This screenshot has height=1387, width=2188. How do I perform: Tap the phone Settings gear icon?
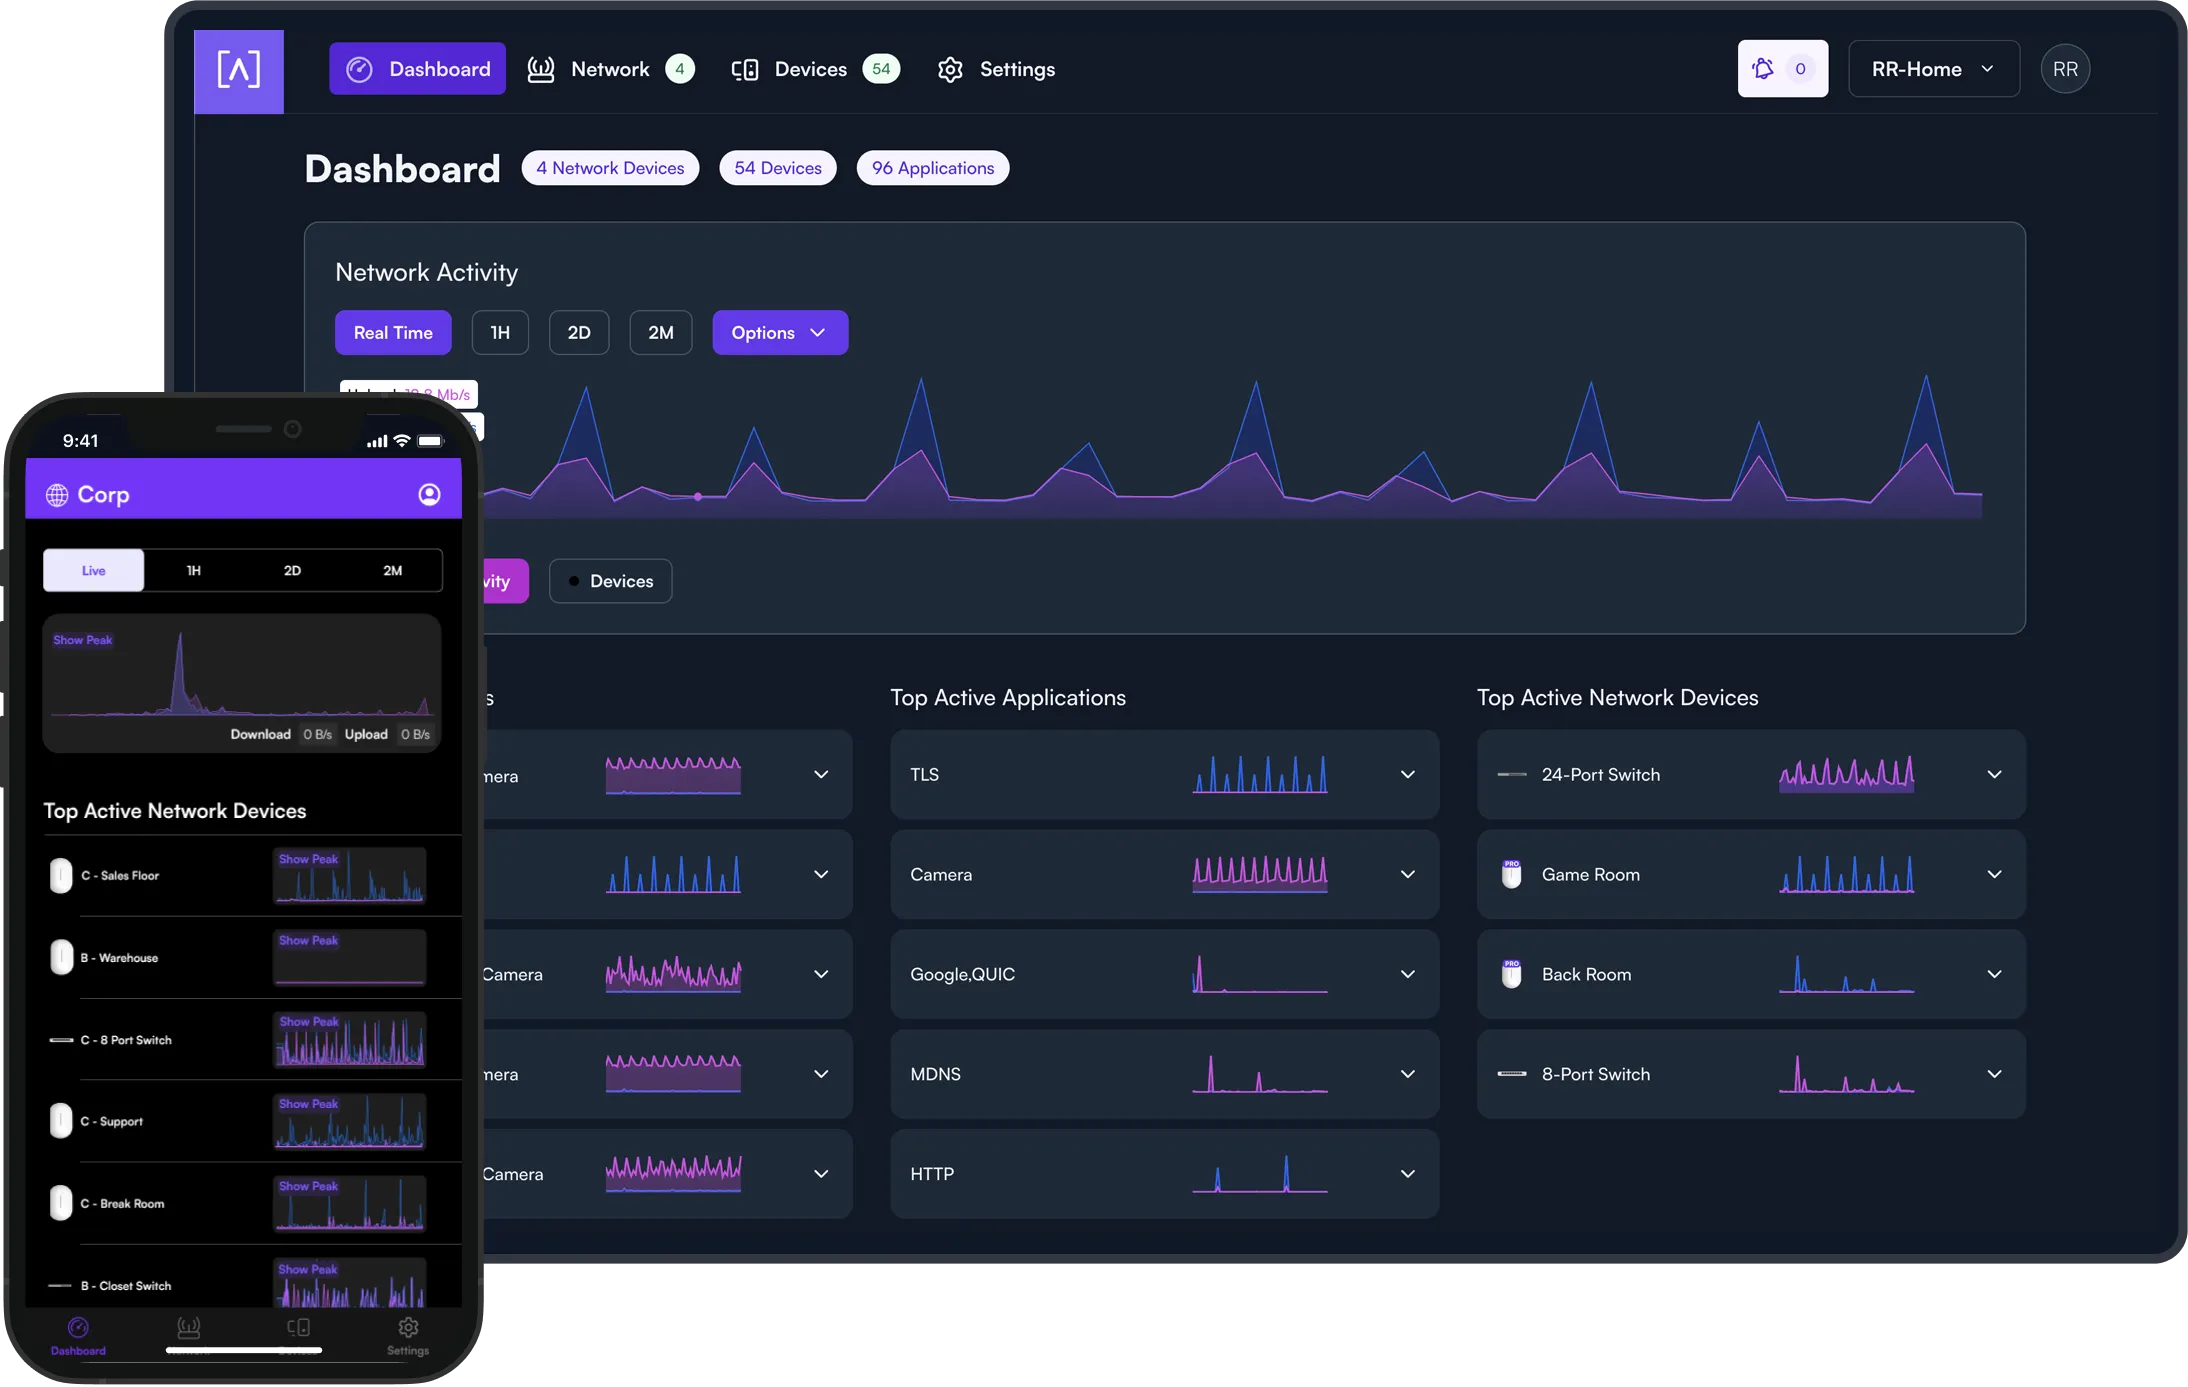[408, 1328]
